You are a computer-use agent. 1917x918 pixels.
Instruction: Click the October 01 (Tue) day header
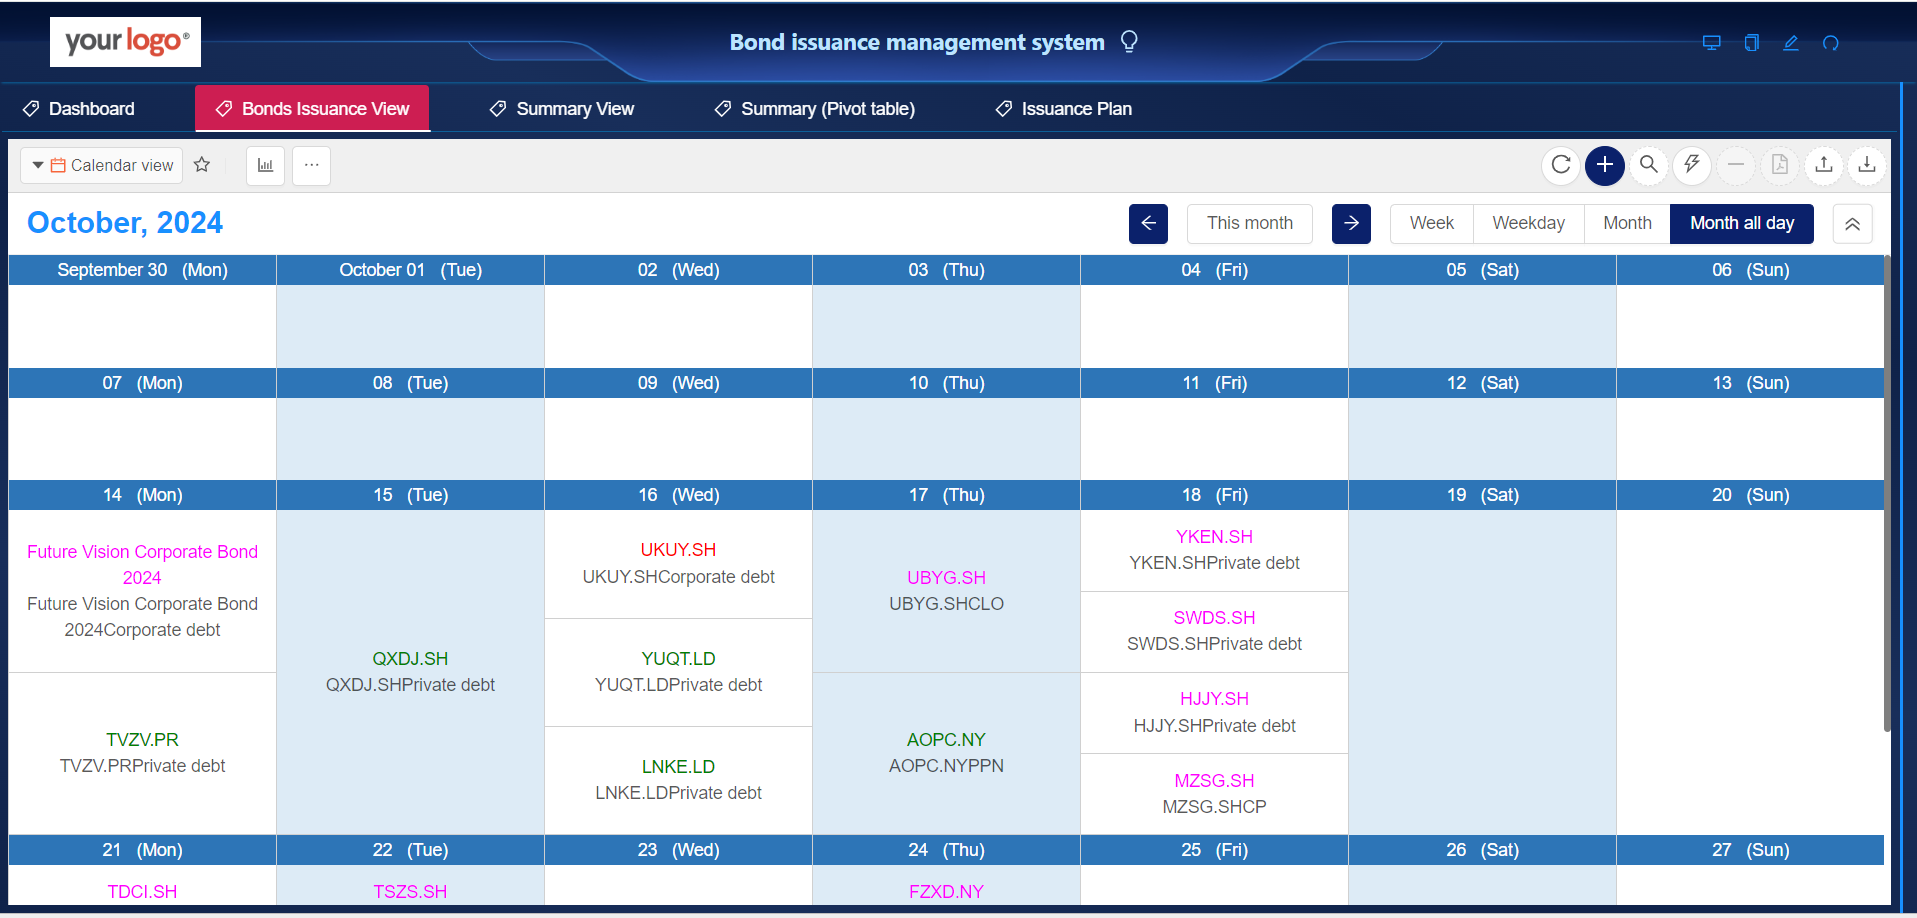tap(410, 270)
